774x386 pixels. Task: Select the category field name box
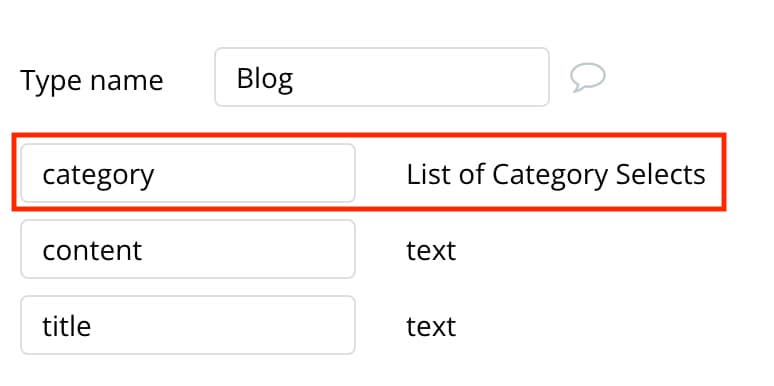pyautogui.click(x=188, y=173)
